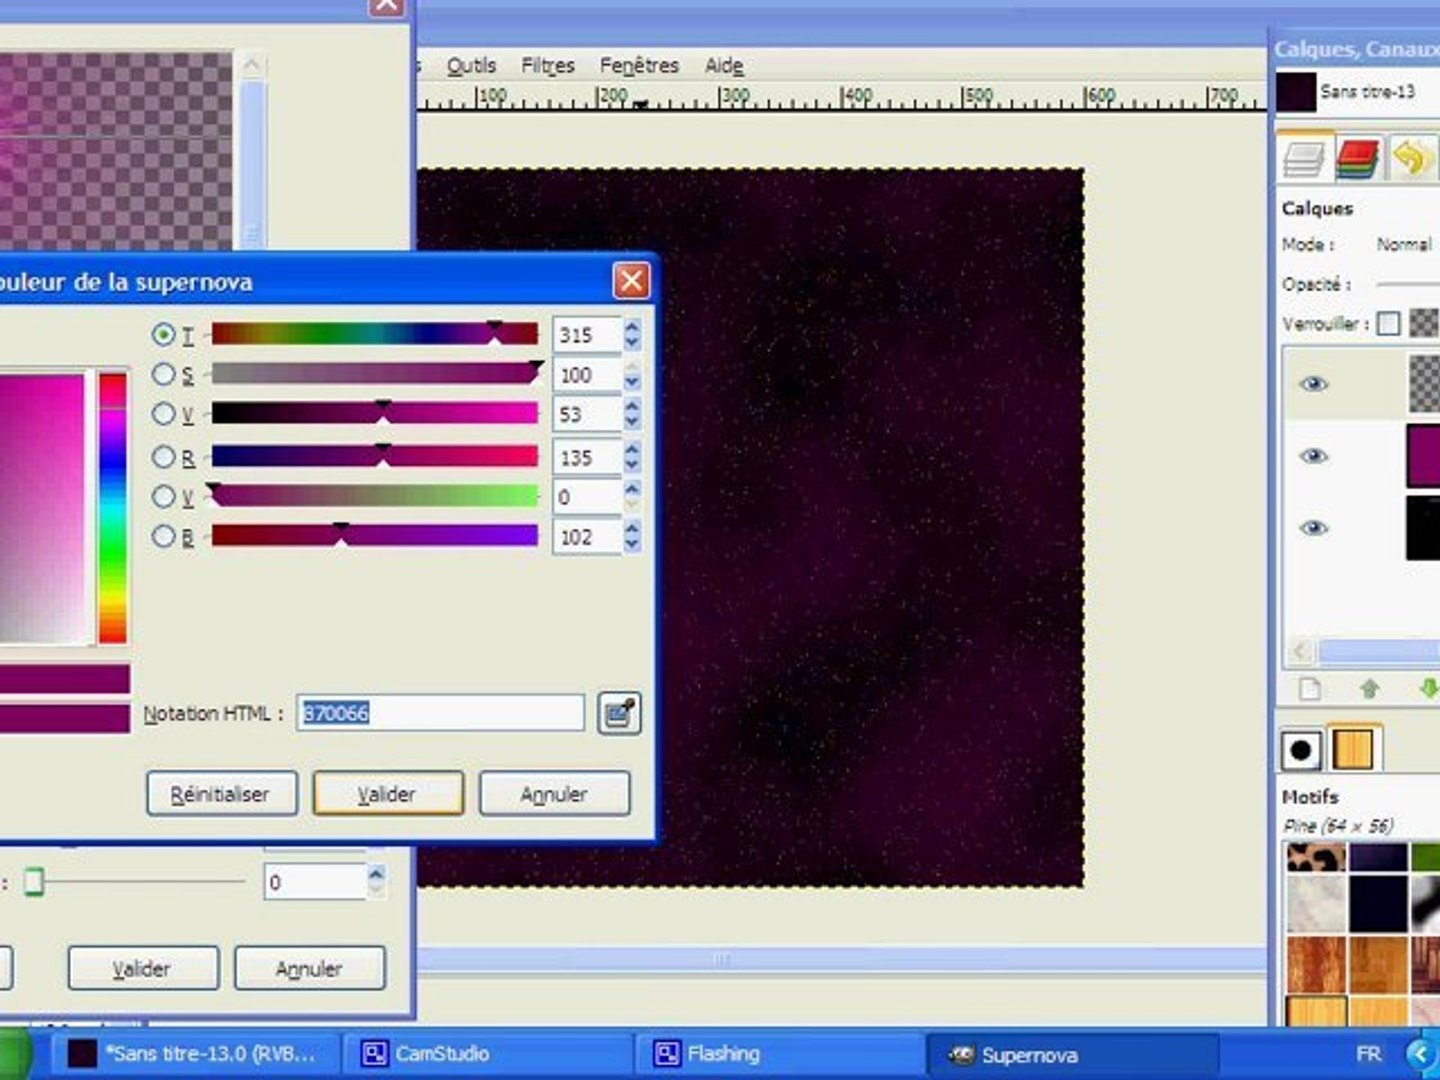1440x1080 pixels.
Task: Click Annuler in the supernova color dialog
Action: point(554,794)
